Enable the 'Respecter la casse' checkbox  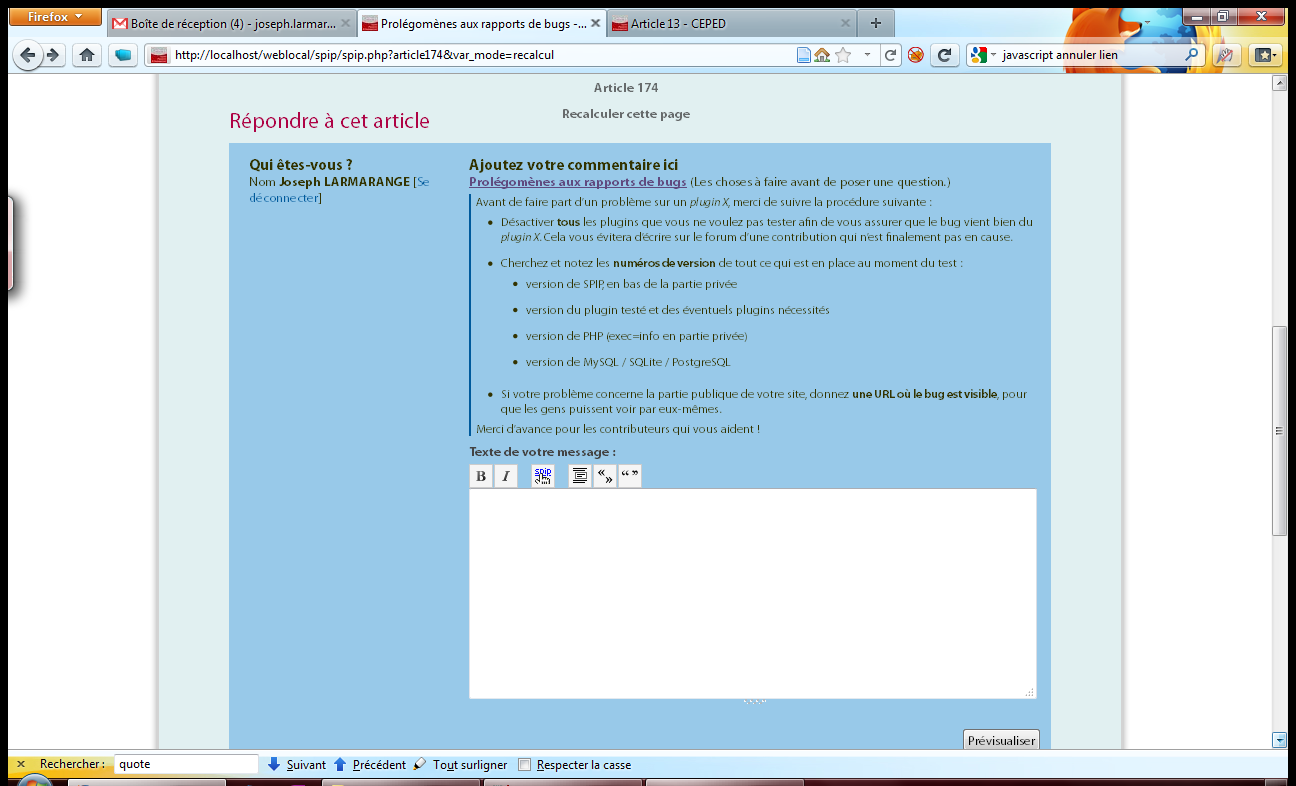coord(525,765)
